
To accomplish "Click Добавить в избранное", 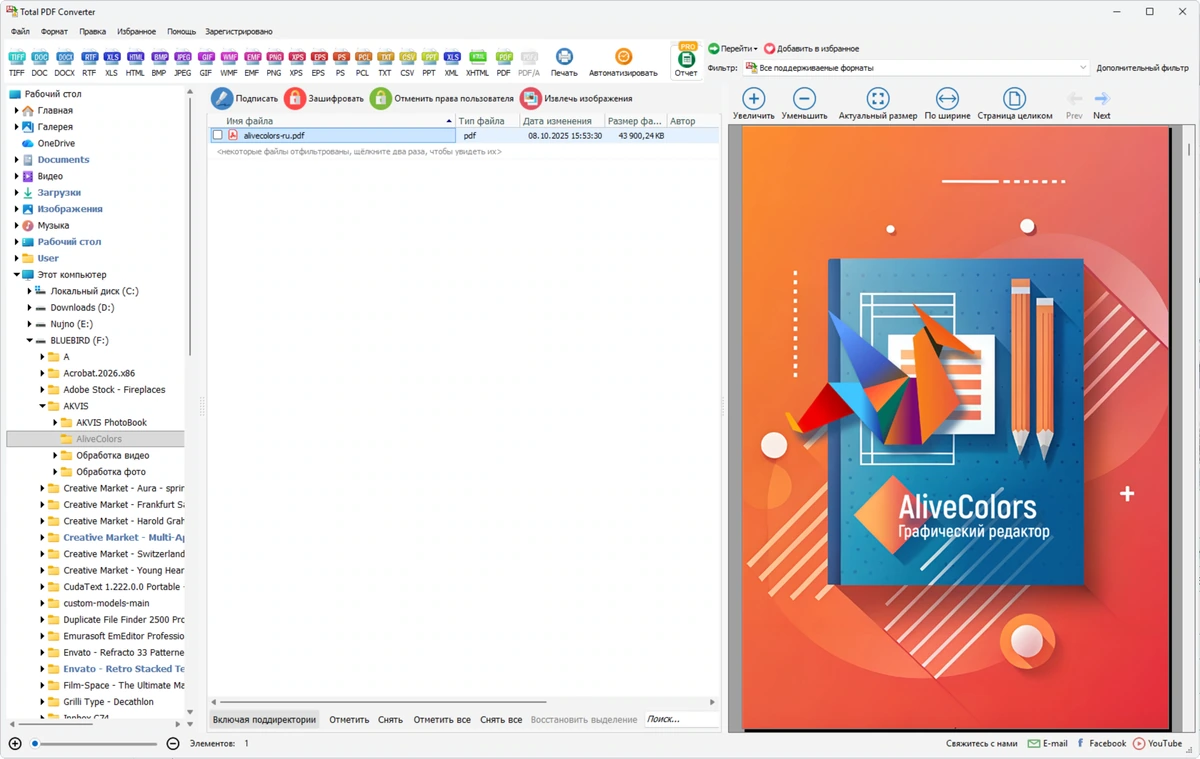I will pos(811,48).
